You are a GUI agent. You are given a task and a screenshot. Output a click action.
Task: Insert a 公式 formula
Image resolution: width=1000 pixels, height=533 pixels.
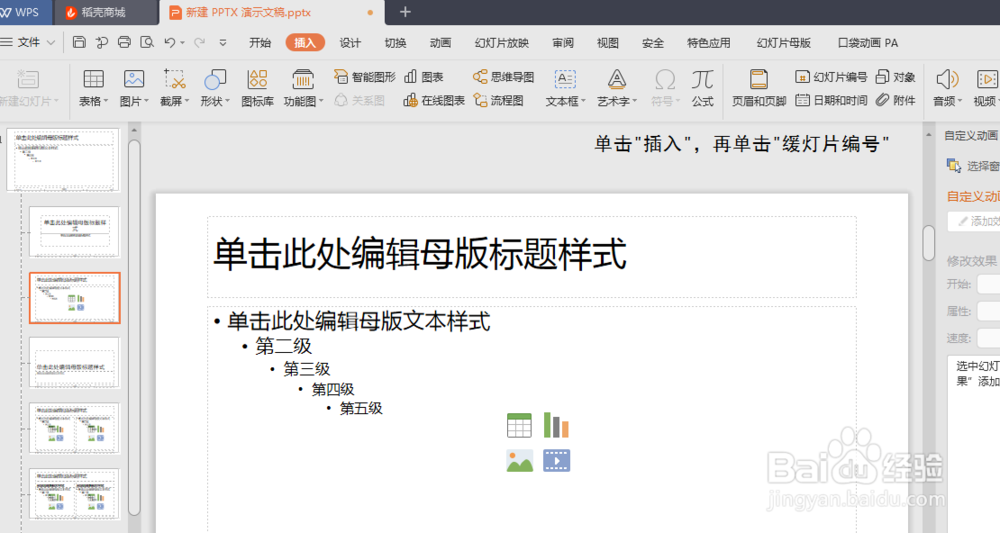(702, 87)
